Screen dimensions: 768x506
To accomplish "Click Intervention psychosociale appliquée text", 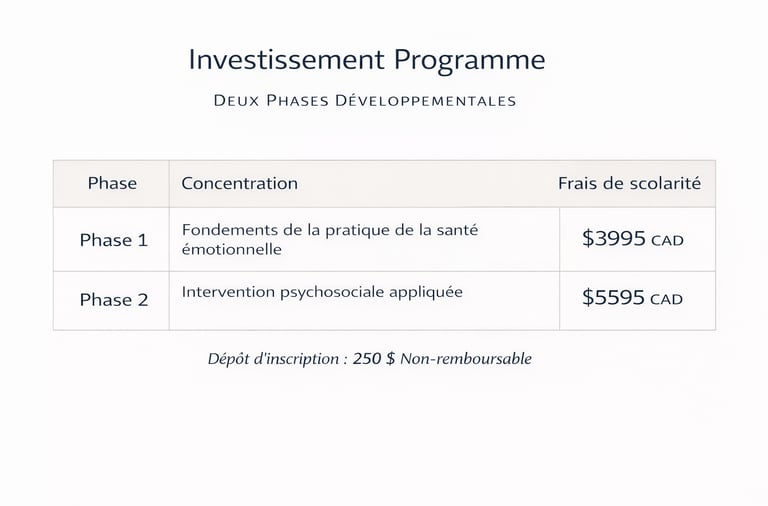I will coord(322,292).
